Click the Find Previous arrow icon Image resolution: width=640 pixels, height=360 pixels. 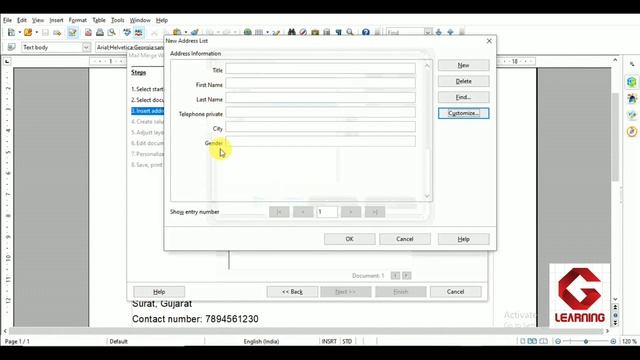450,32
